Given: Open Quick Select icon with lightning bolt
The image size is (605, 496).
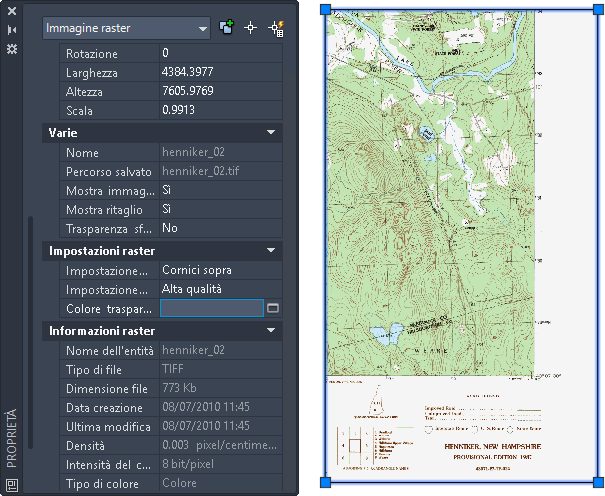Looking at the screenshot, I should (276, 29).
